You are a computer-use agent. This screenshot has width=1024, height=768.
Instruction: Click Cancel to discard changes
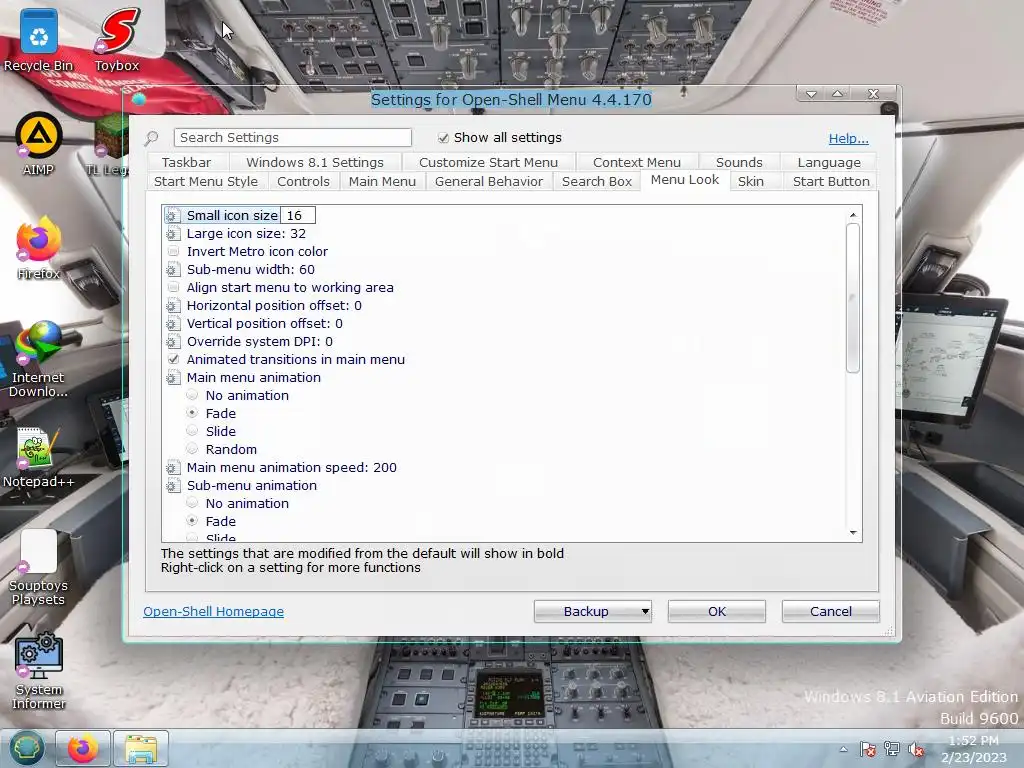point(831,611)
